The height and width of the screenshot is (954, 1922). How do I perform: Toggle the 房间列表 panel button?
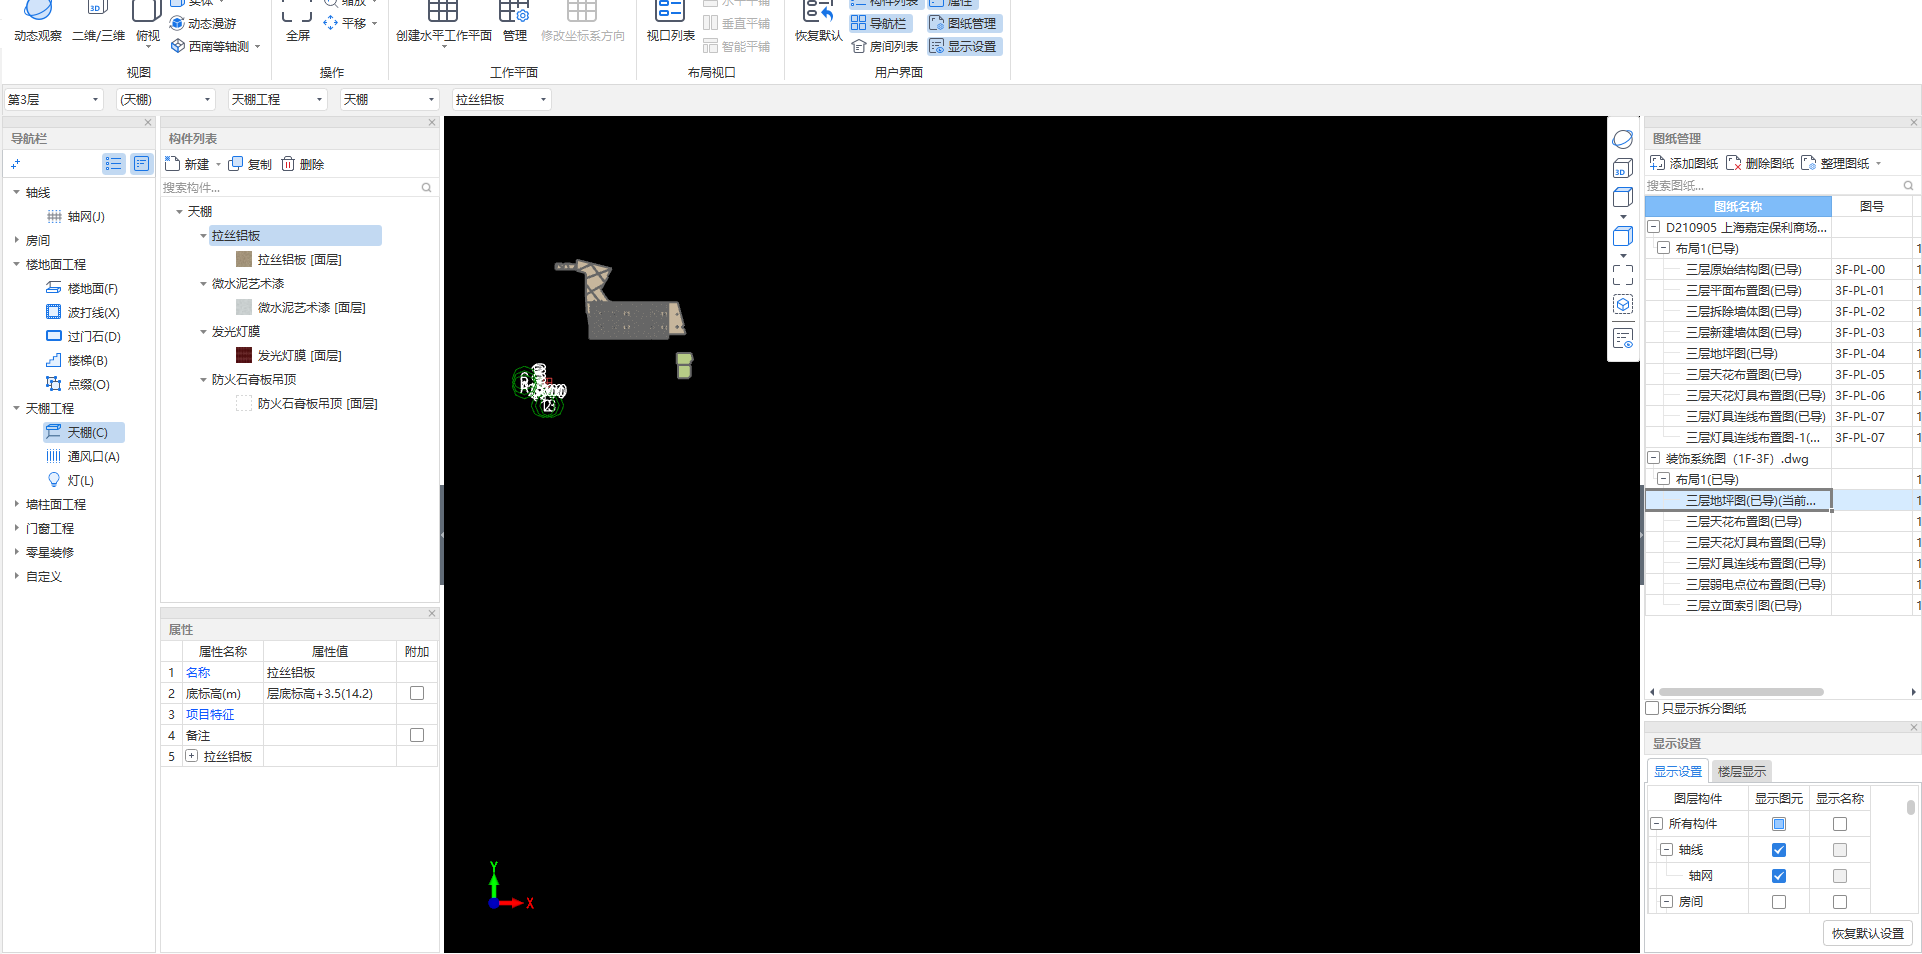click(885, 46)
